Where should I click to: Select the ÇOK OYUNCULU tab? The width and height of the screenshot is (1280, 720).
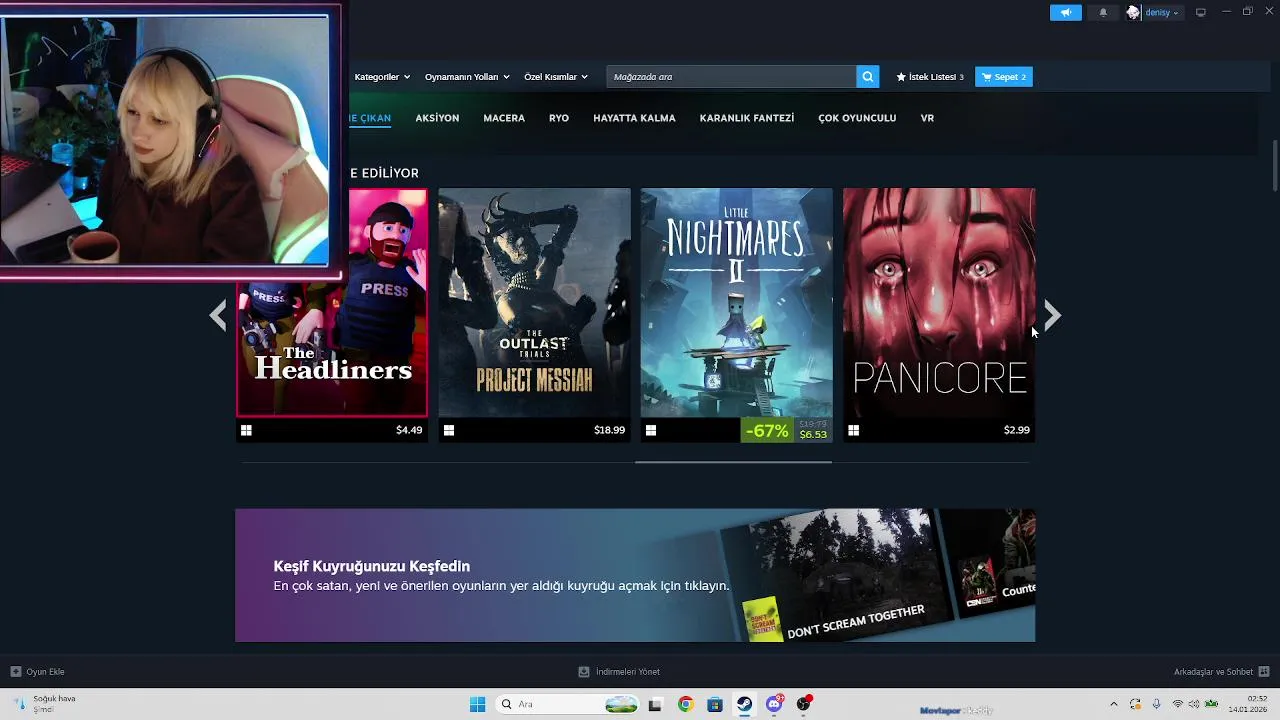(x=857, y=118)
